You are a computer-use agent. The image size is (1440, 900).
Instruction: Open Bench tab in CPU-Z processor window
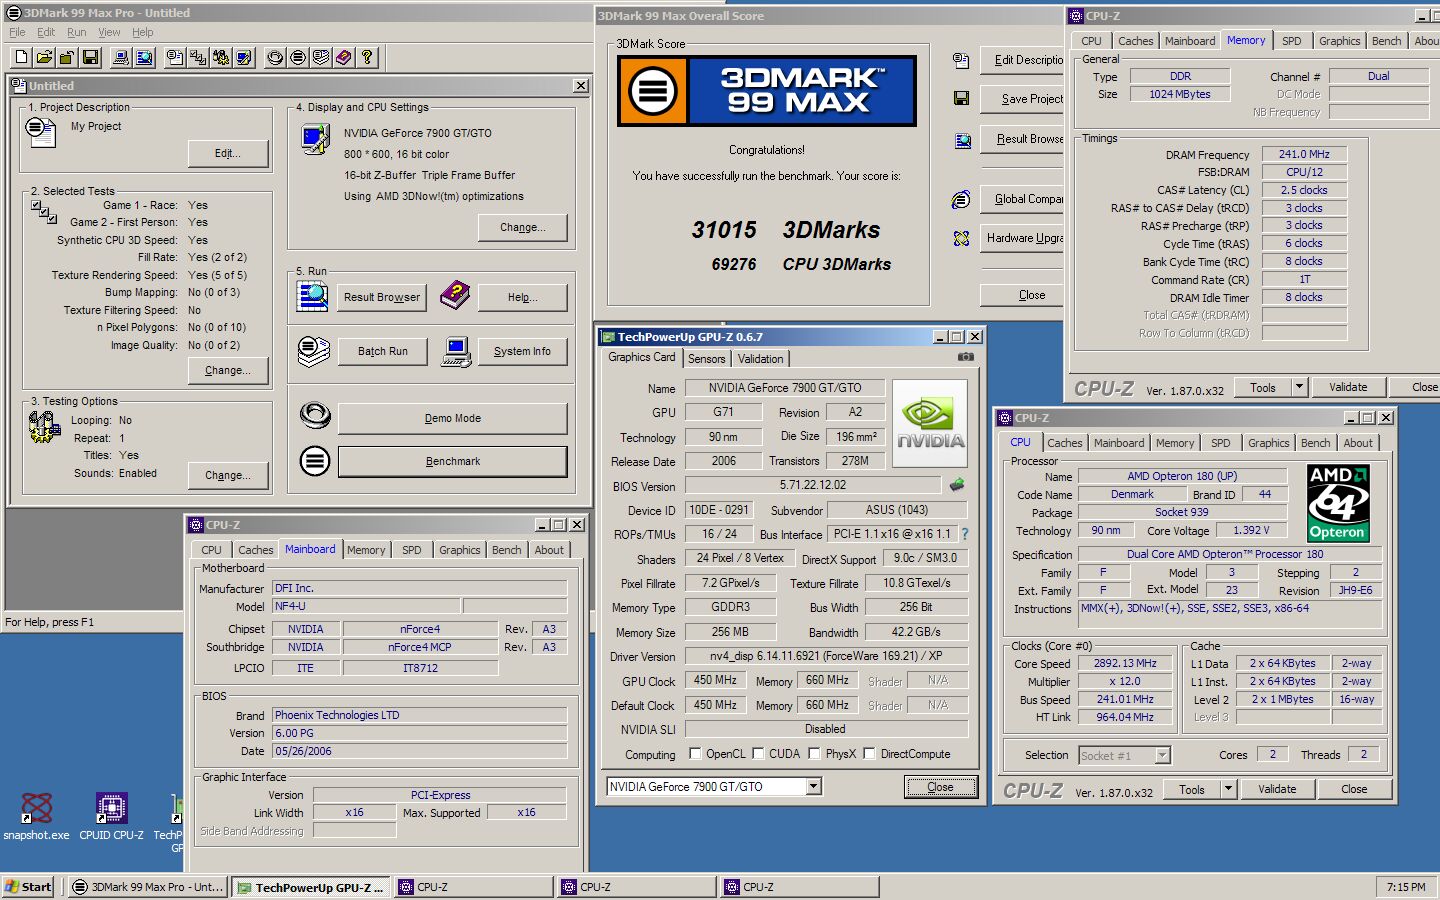coord(1316,443)
